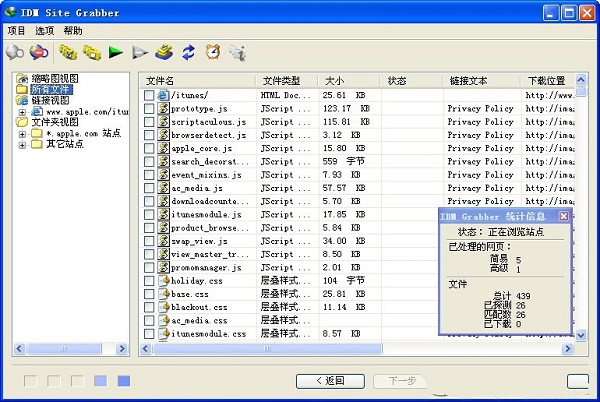Click the blue-yellow stacked download toolbar icon
Screen dimensions: 600x402
[x=164, y=52]
